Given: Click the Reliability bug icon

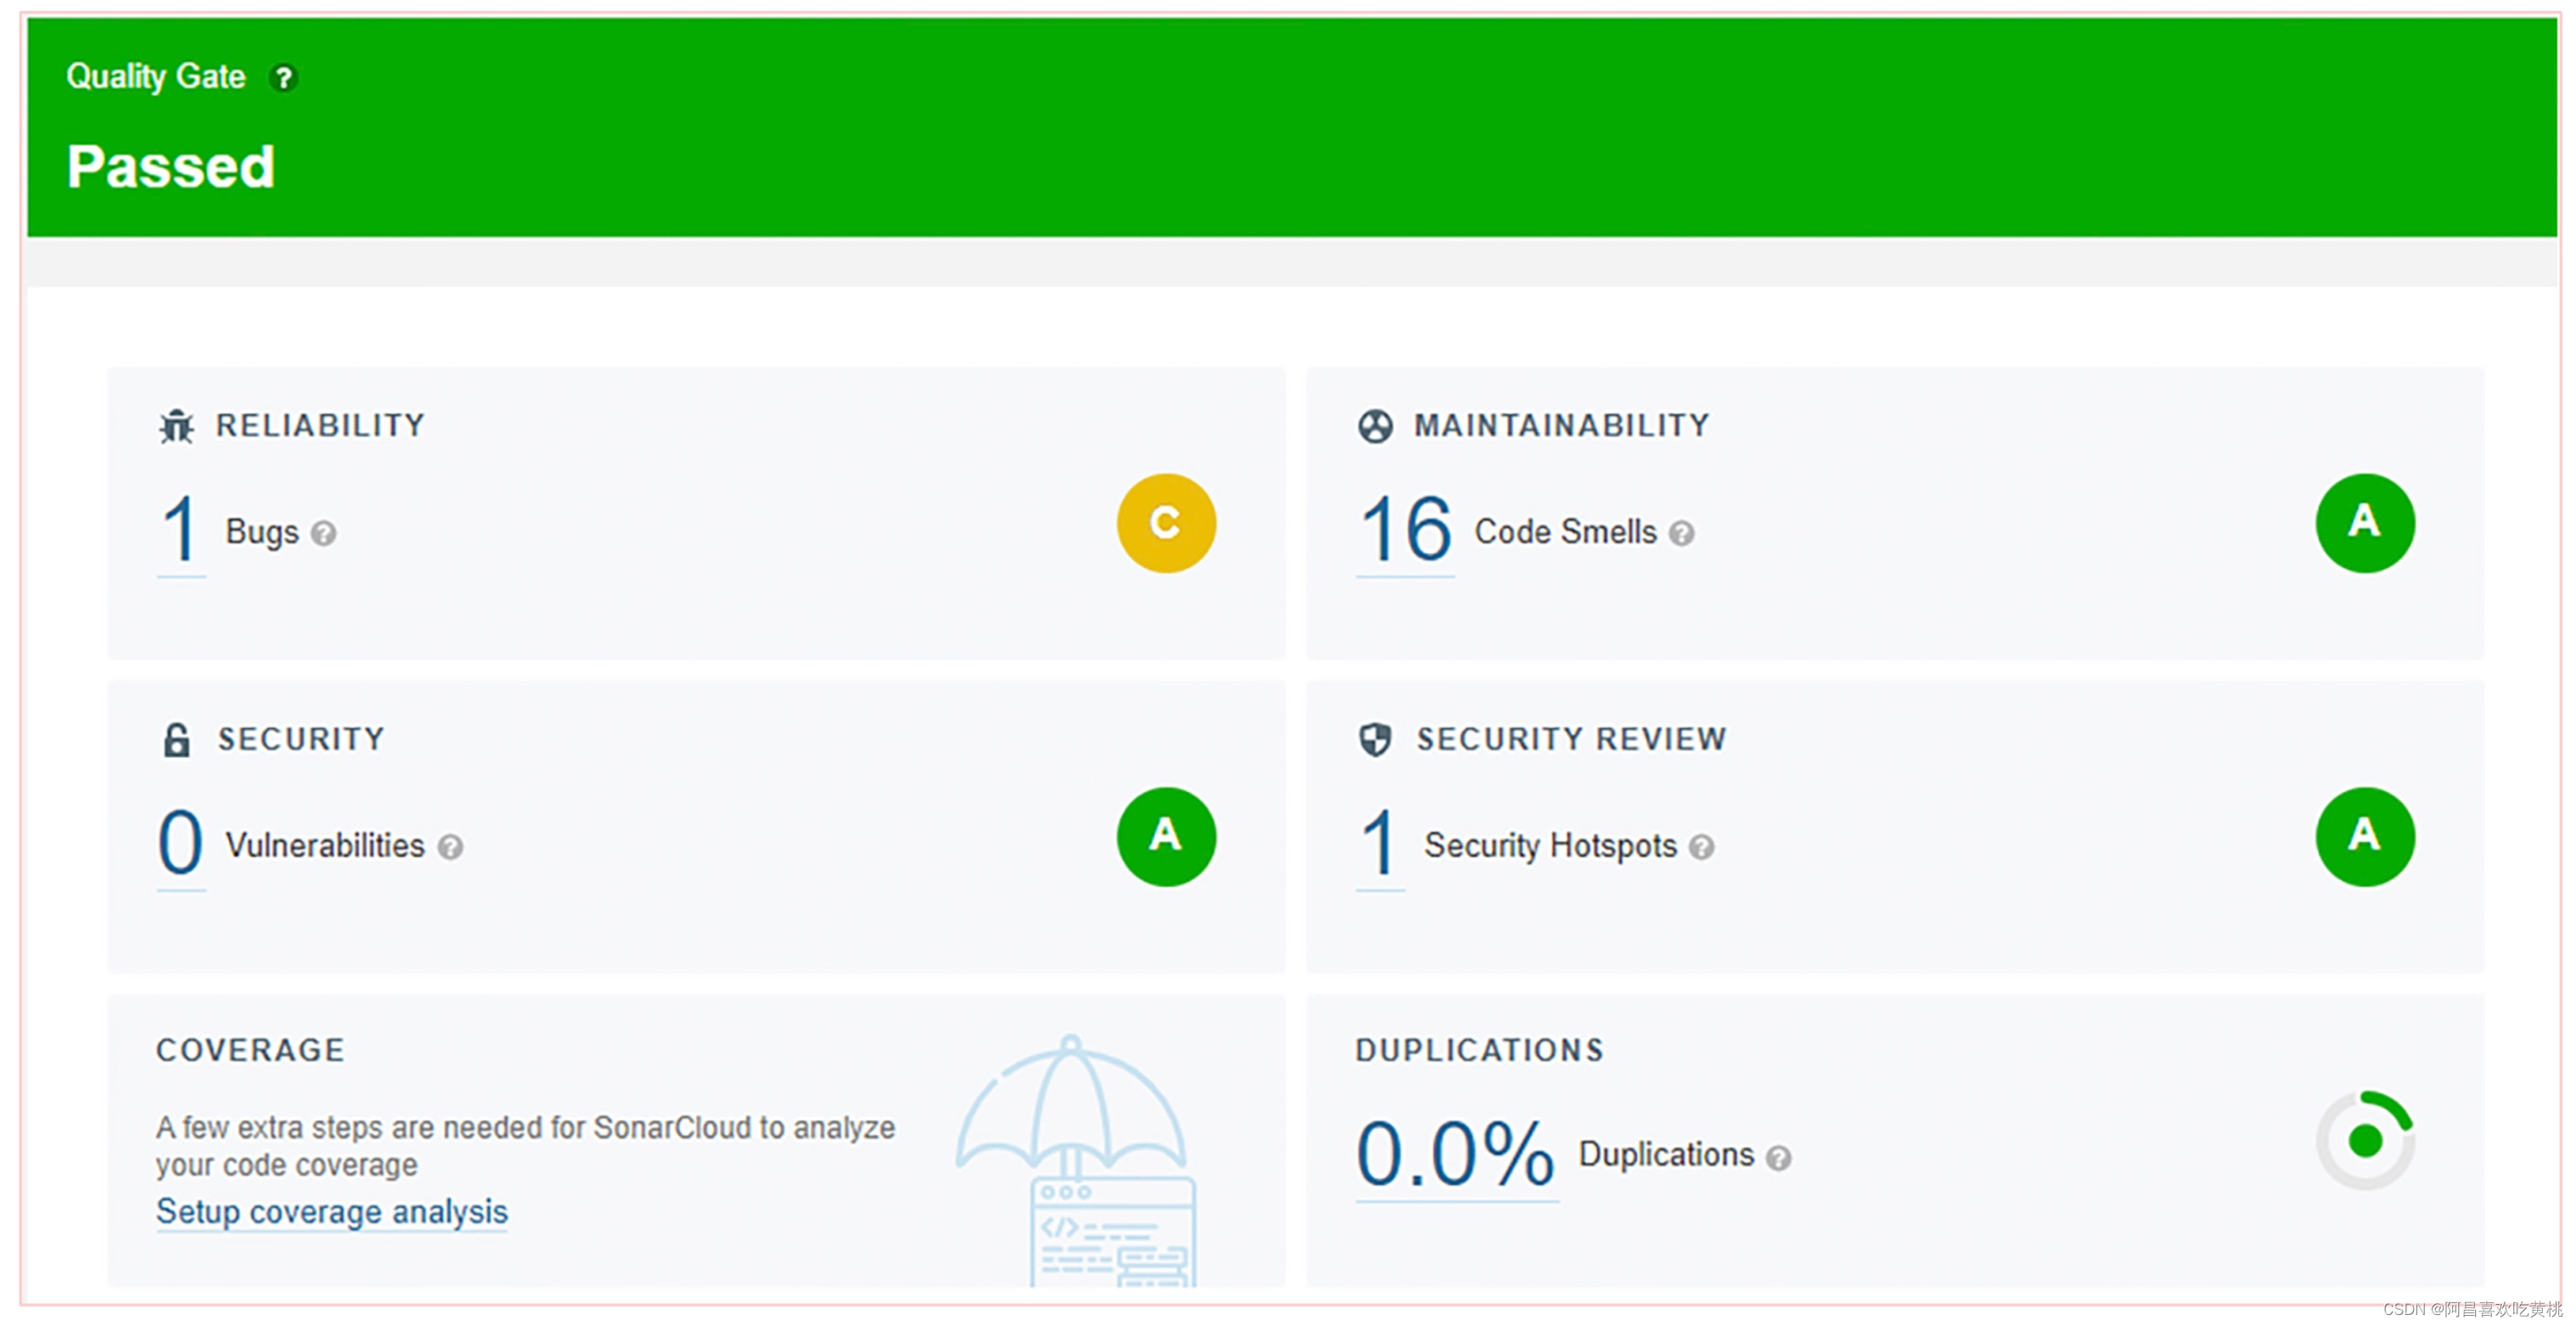Looking at the screenshot, I should (x=177, y=426).
